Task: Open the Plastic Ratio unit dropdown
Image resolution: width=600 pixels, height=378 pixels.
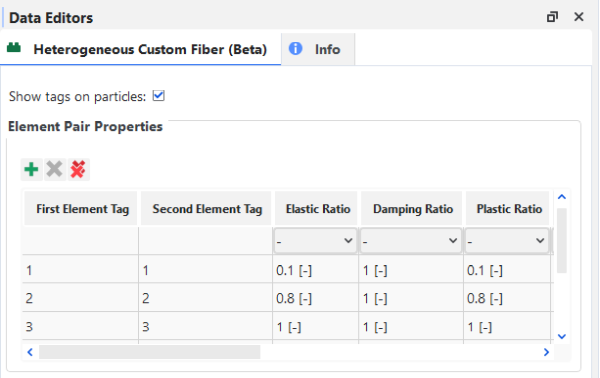Action: coord(507,241)
